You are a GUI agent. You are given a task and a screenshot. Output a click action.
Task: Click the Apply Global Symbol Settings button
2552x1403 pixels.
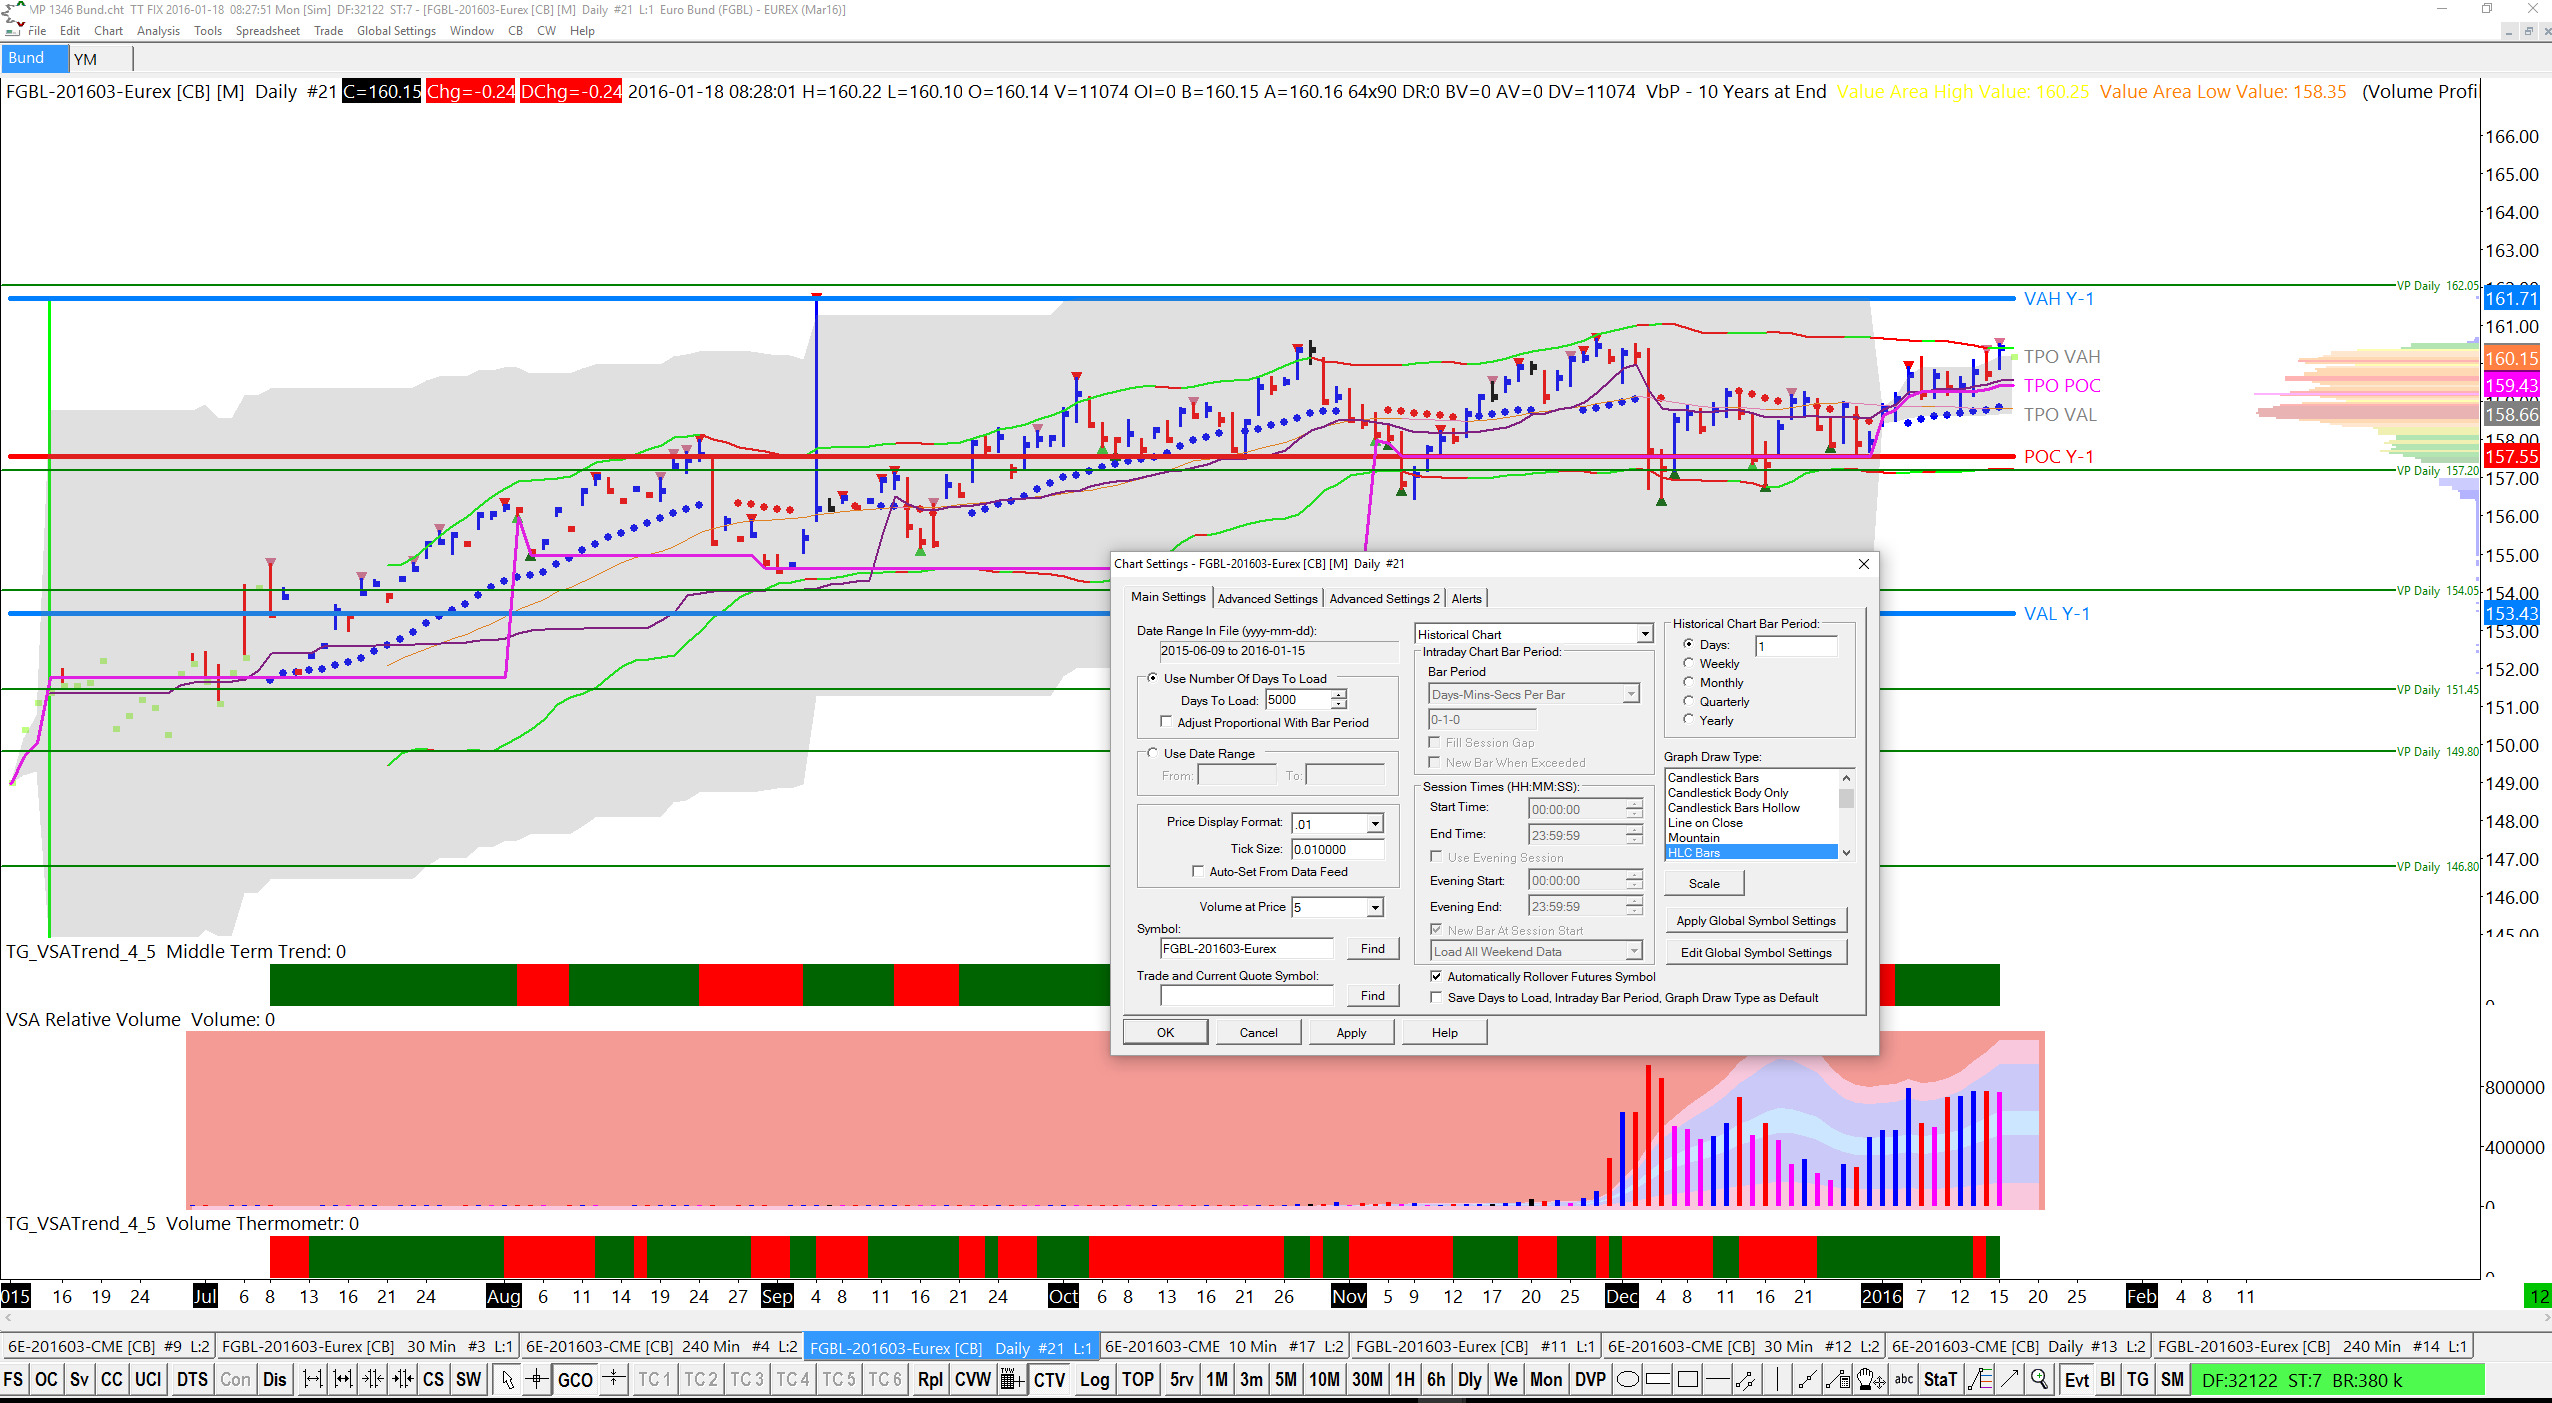(x=1756, y=921)
